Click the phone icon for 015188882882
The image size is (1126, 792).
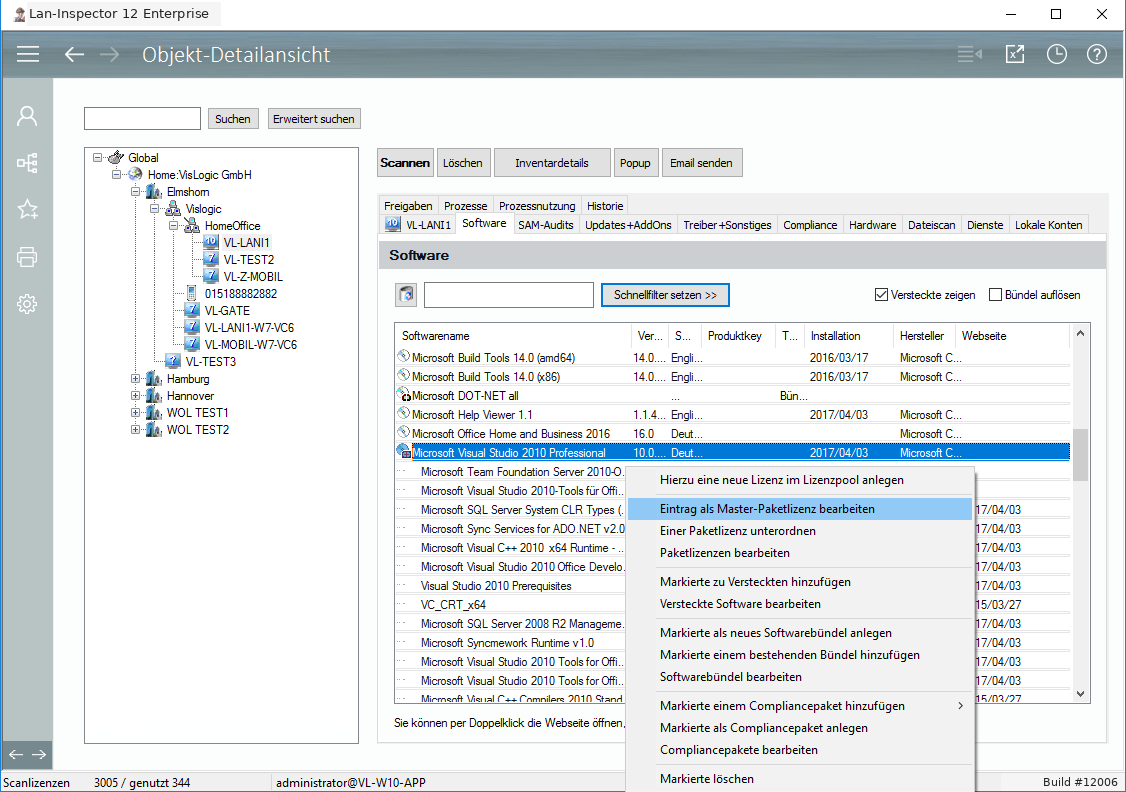click(192, 293)
